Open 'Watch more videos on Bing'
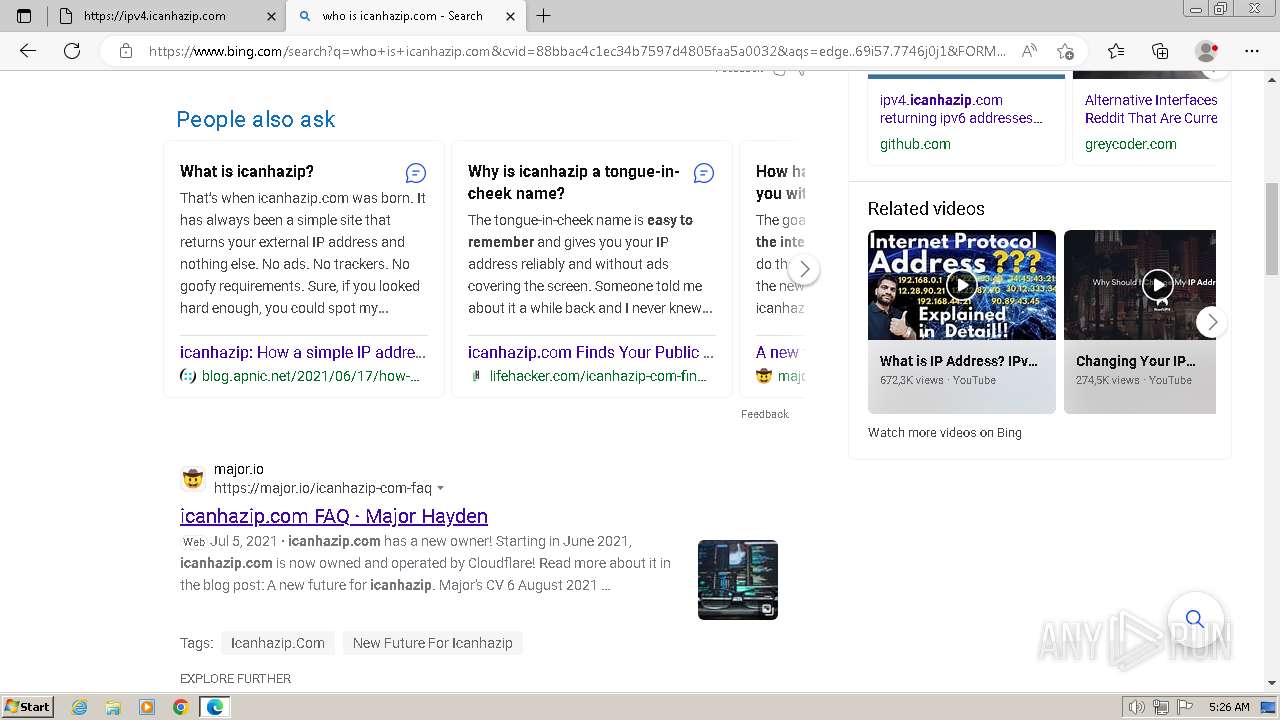Screen dimensions: 1280x720 tap(945, 433)
